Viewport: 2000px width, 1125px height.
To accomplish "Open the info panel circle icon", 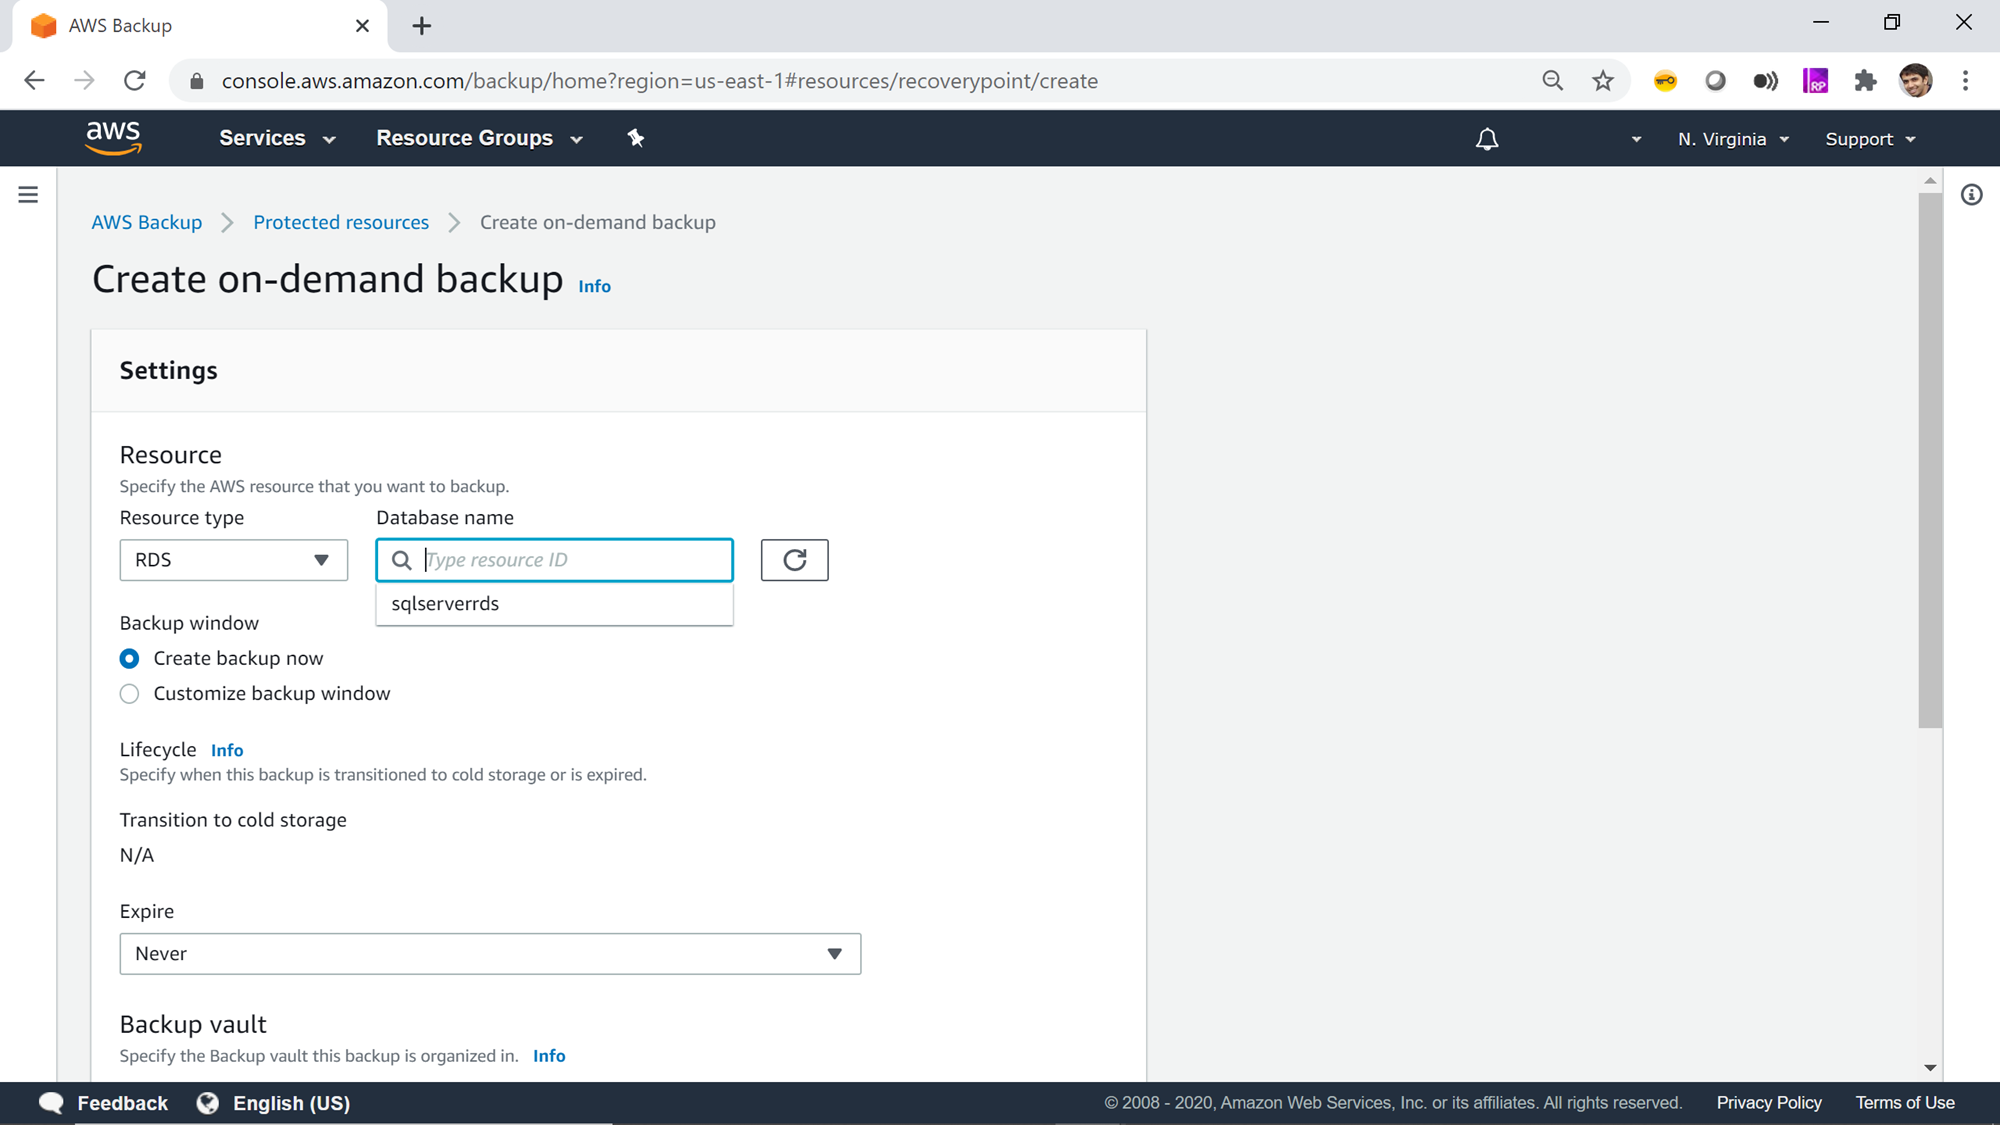I will [x=1971, y=195].
